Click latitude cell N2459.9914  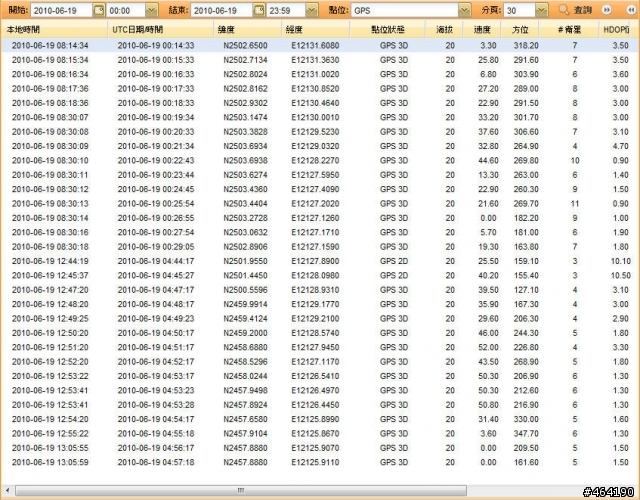245,304
